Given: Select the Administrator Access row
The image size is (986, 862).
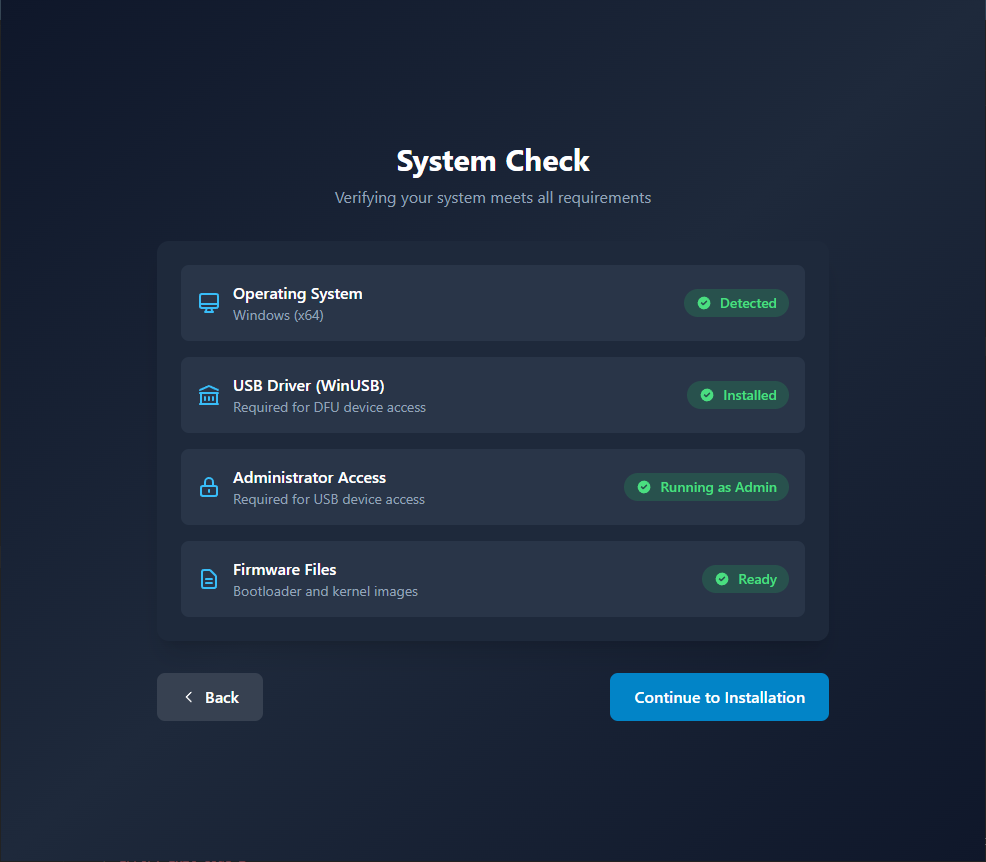Looking at the screenshot, I should click(x=492, y=487).
